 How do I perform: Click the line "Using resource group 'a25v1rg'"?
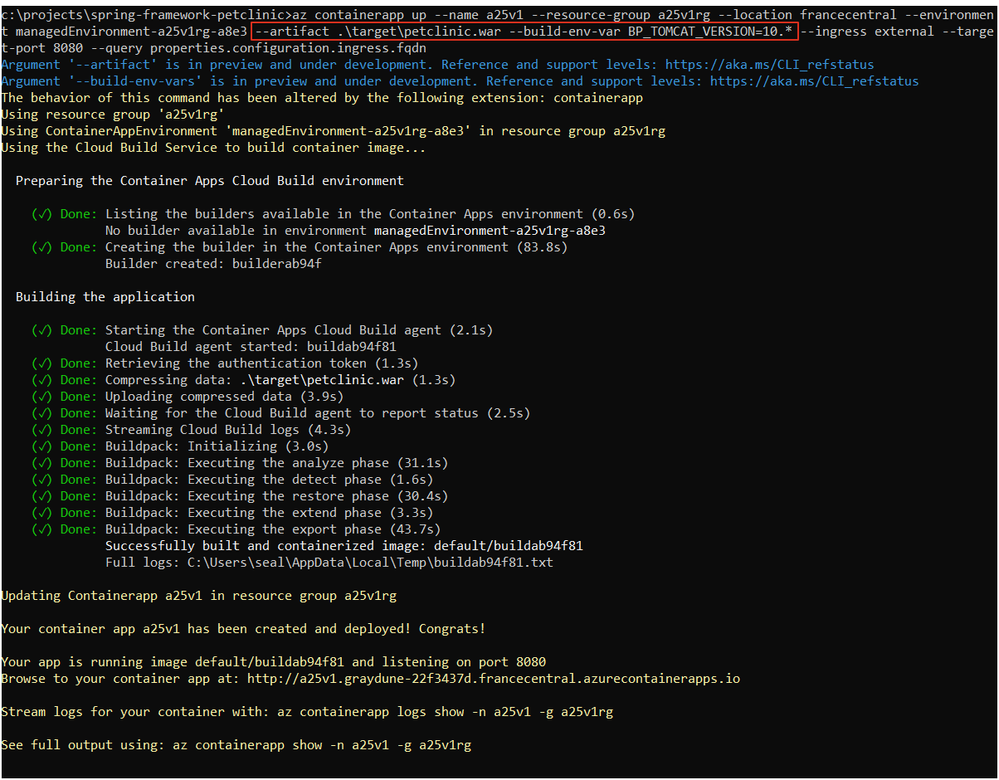[113, 114]
